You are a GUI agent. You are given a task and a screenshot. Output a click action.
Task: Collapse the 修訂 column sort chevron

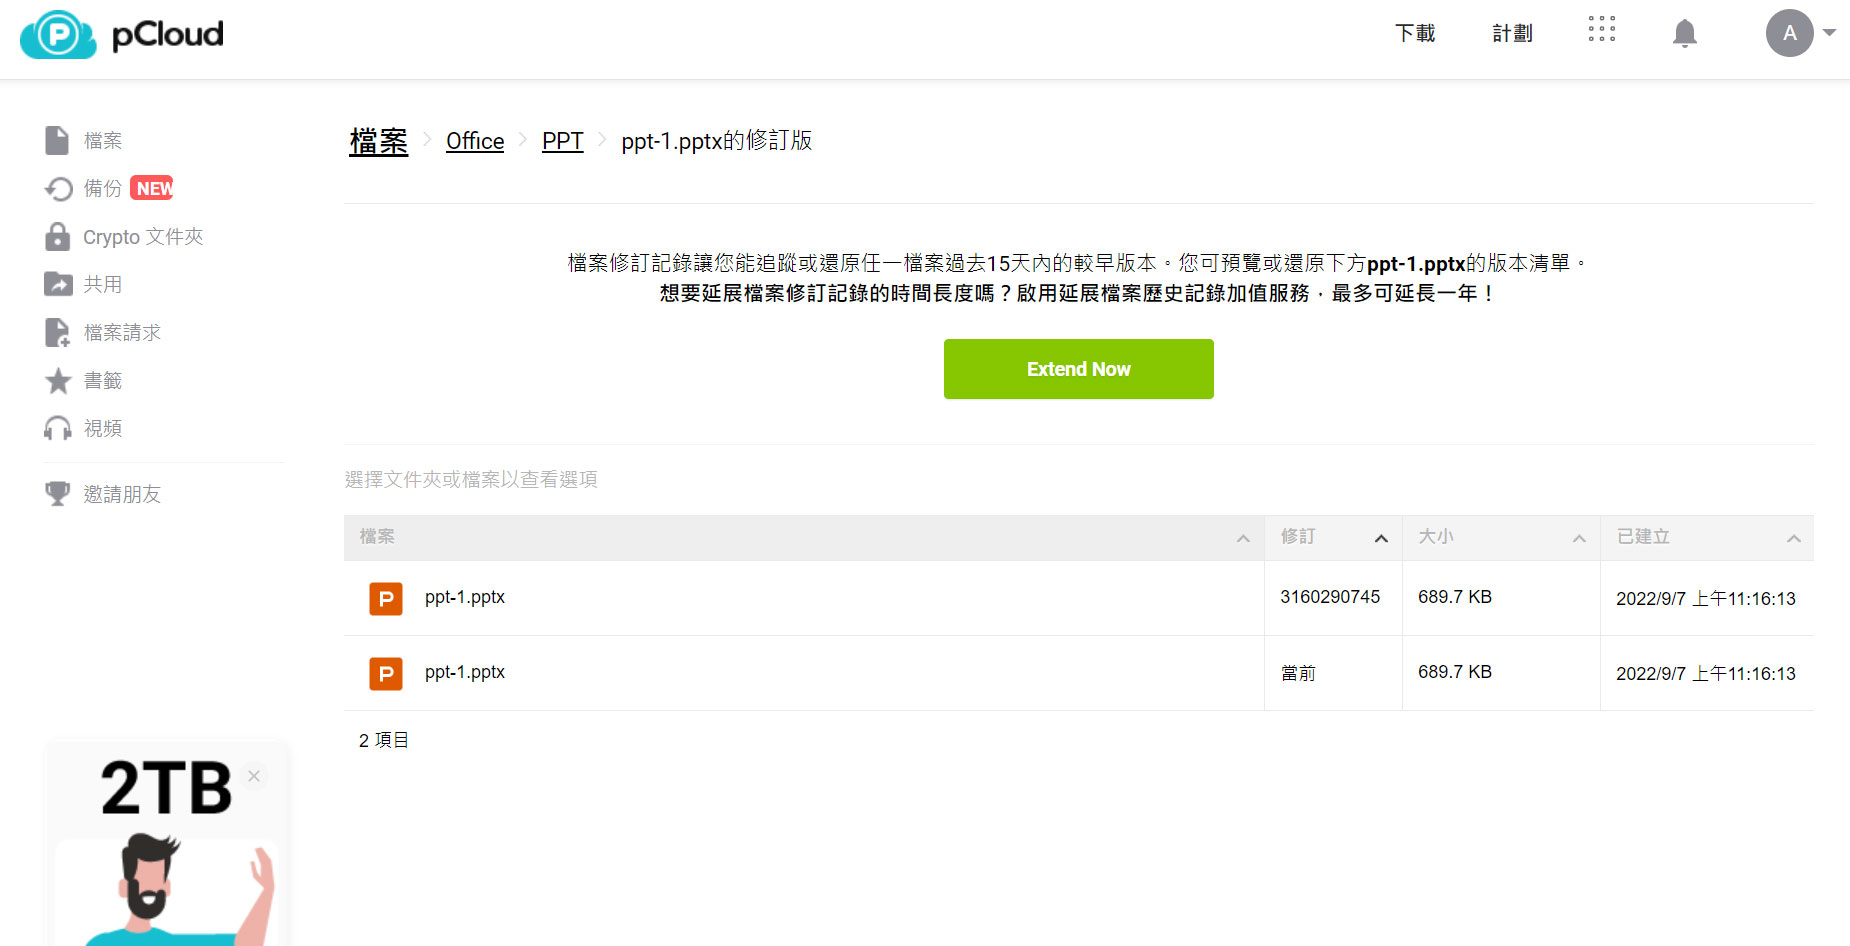pos(1381,537)
